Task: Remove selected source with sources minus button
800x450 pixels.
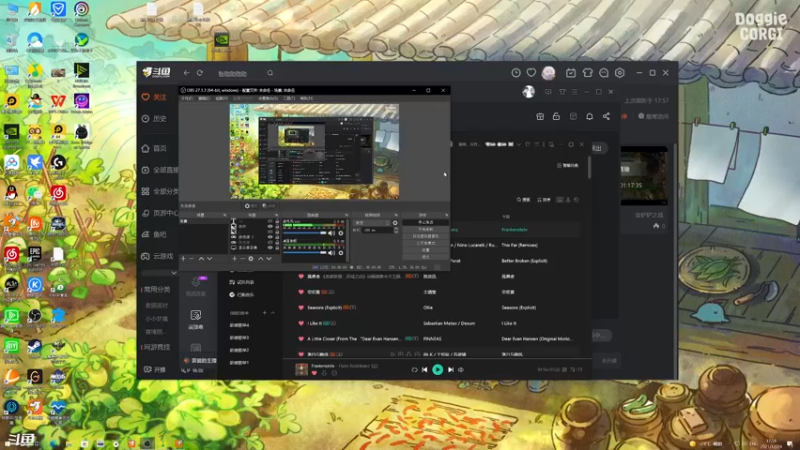Action: (x=242, y=259)
